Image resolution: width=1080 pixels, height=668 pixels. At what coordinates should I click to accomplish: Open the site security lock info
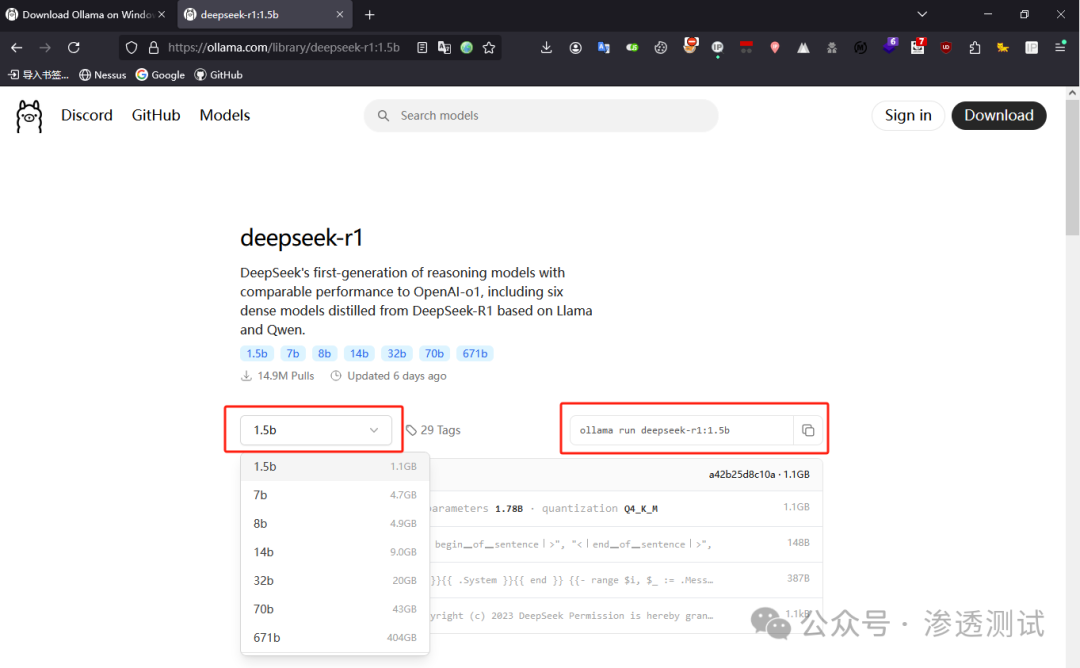click(154, 48)
